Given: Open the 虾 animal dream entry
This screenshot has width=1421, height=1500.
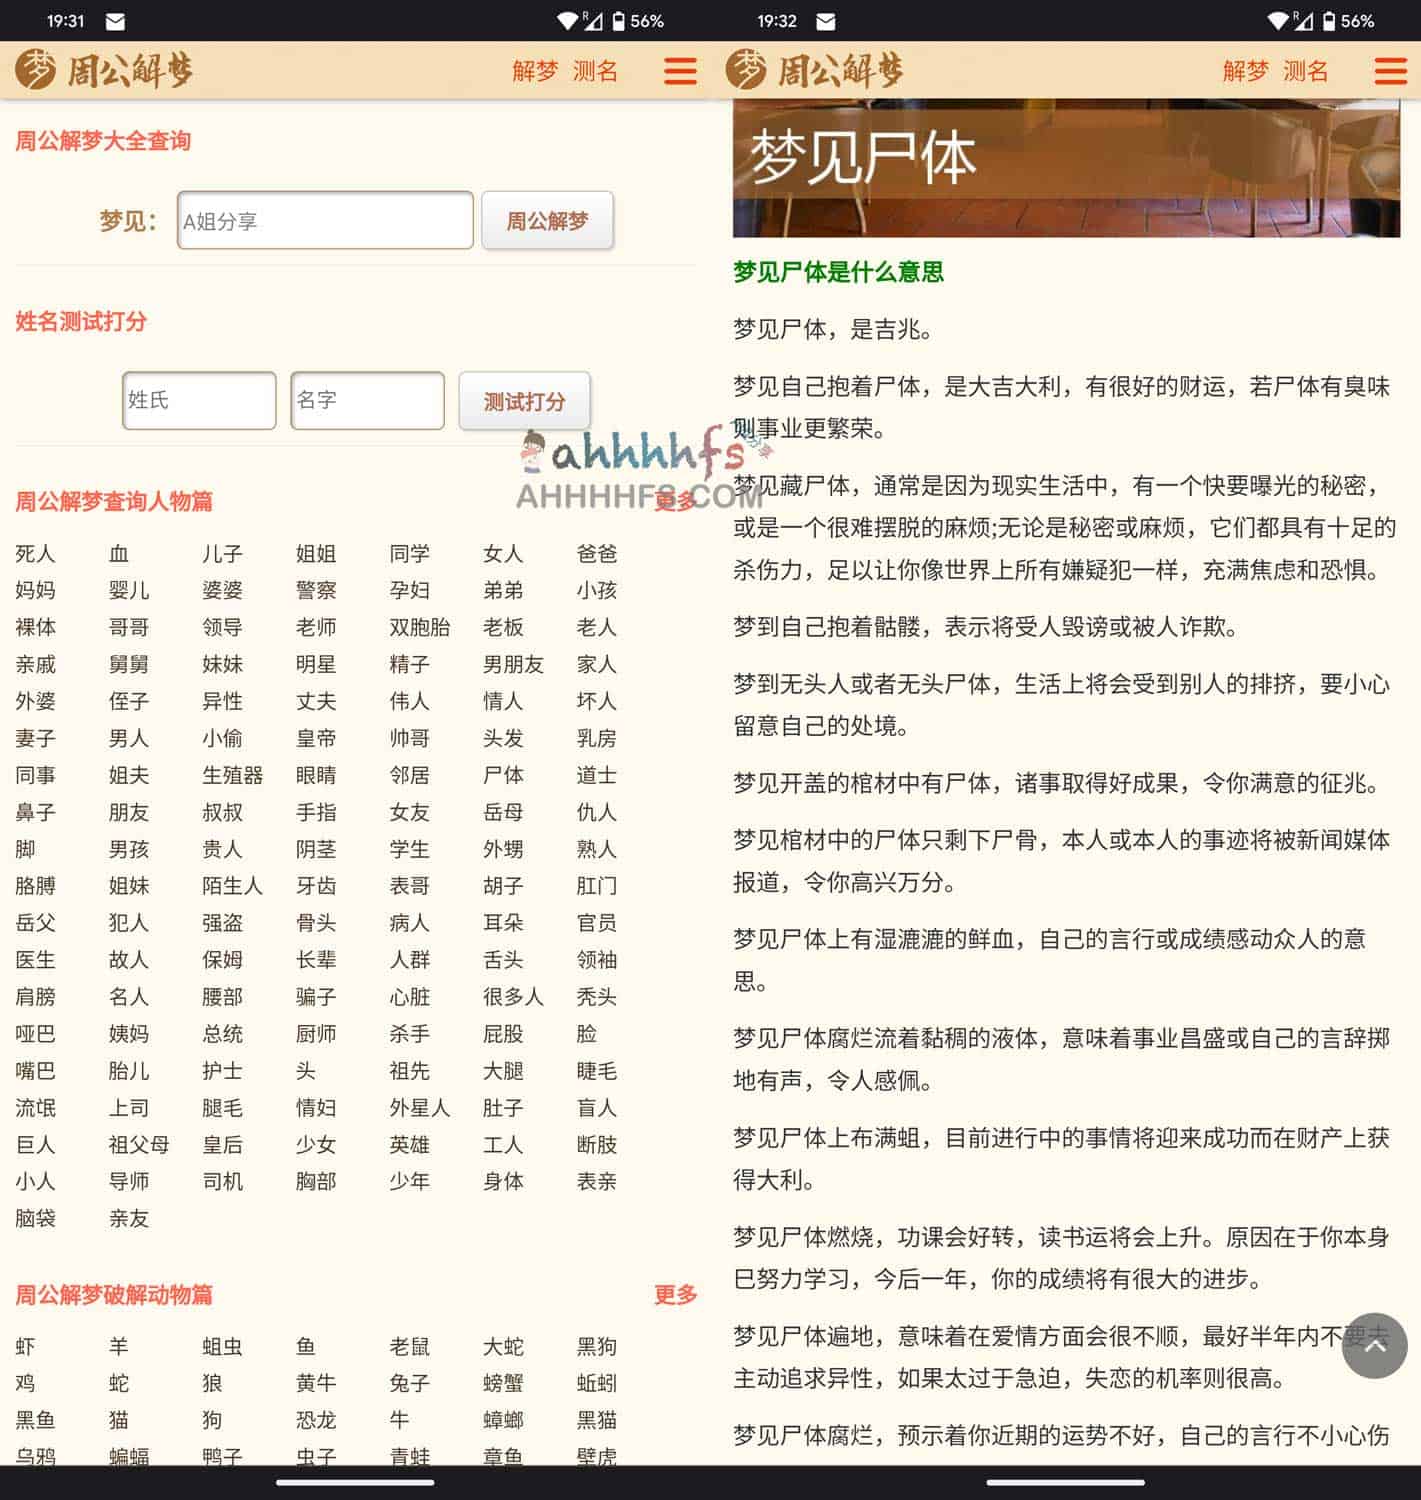Looking at the screenshot, I should pos(25,1348).
